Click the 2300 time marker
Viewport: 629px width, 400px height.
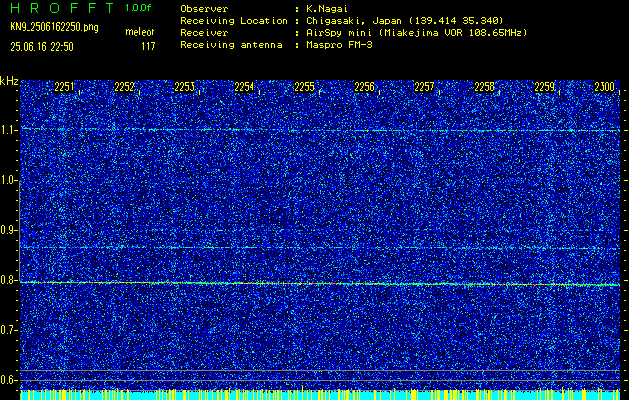(x=605, y=87)
